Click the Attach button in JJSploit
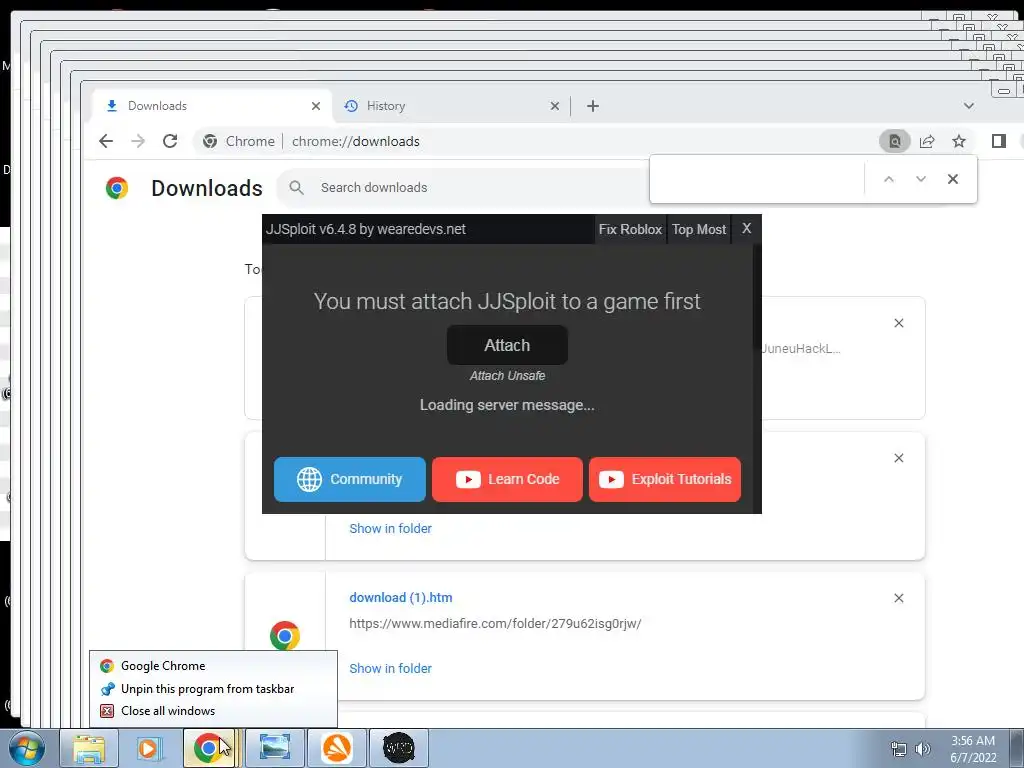Image resolution: width=1024 pixels, height=768 pixels. (x=507, y=345)
